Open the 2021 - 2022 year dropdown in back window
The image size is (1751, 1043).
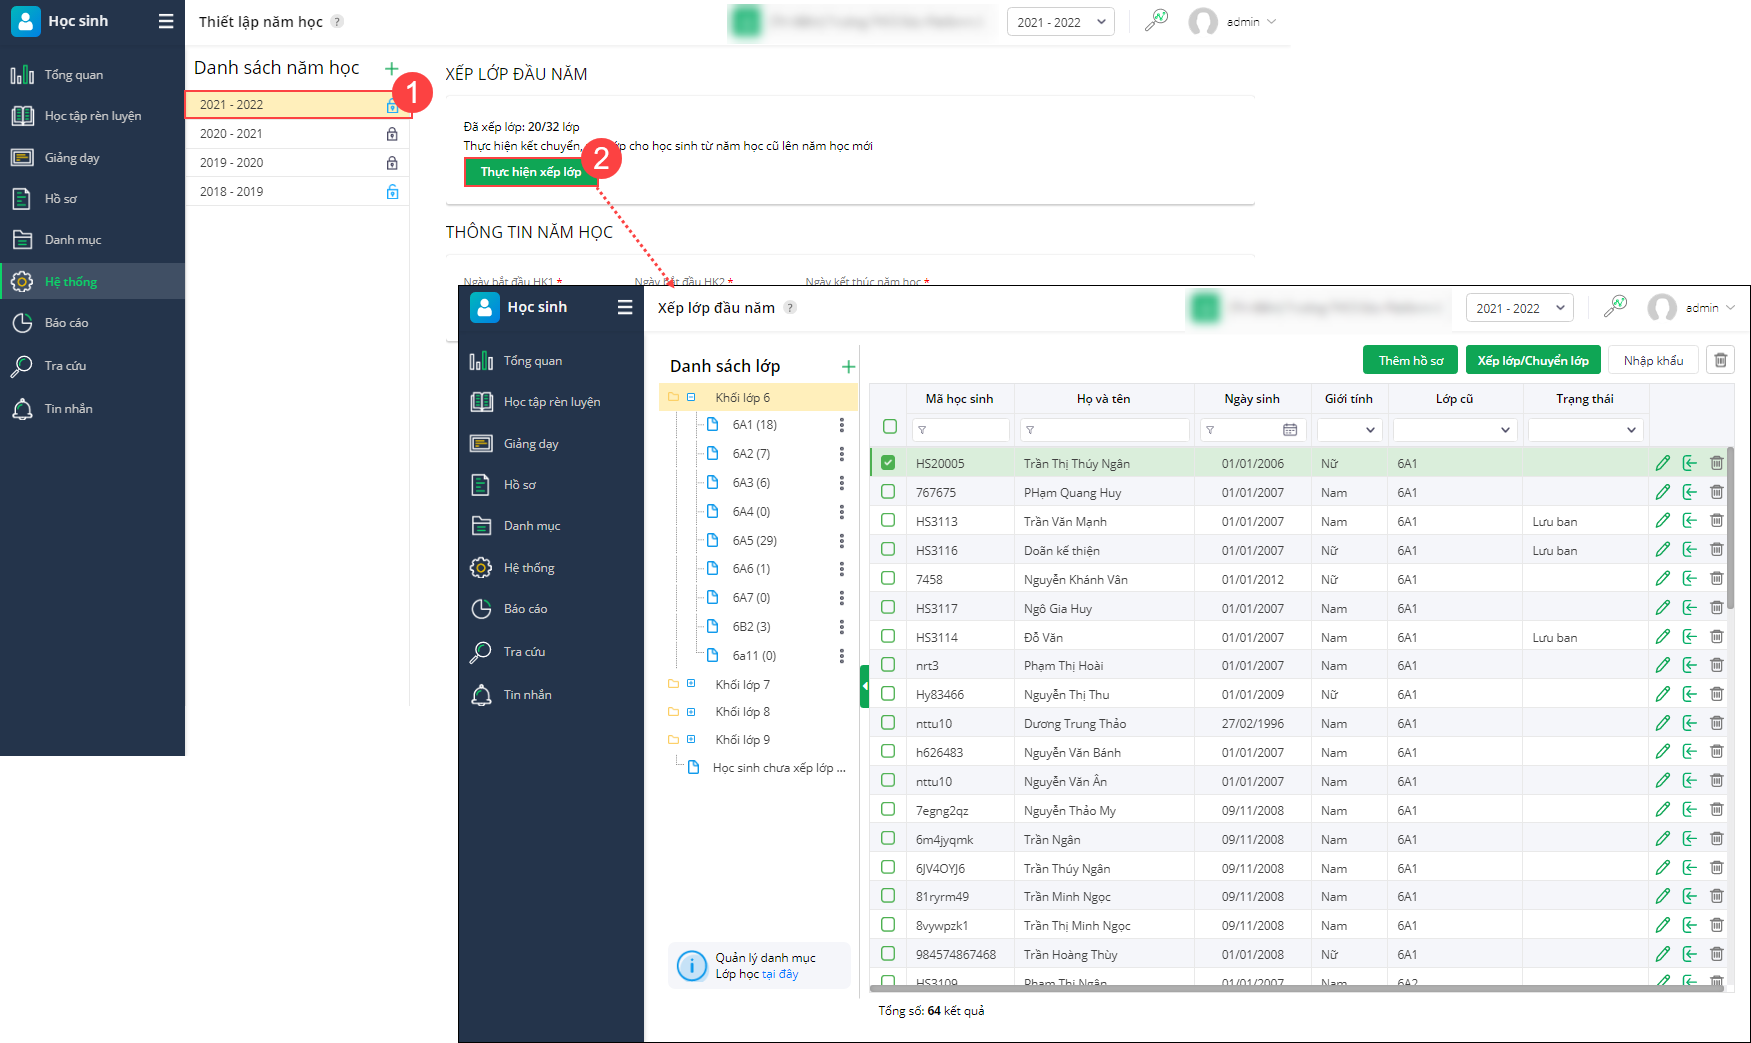coord(1060,22)
